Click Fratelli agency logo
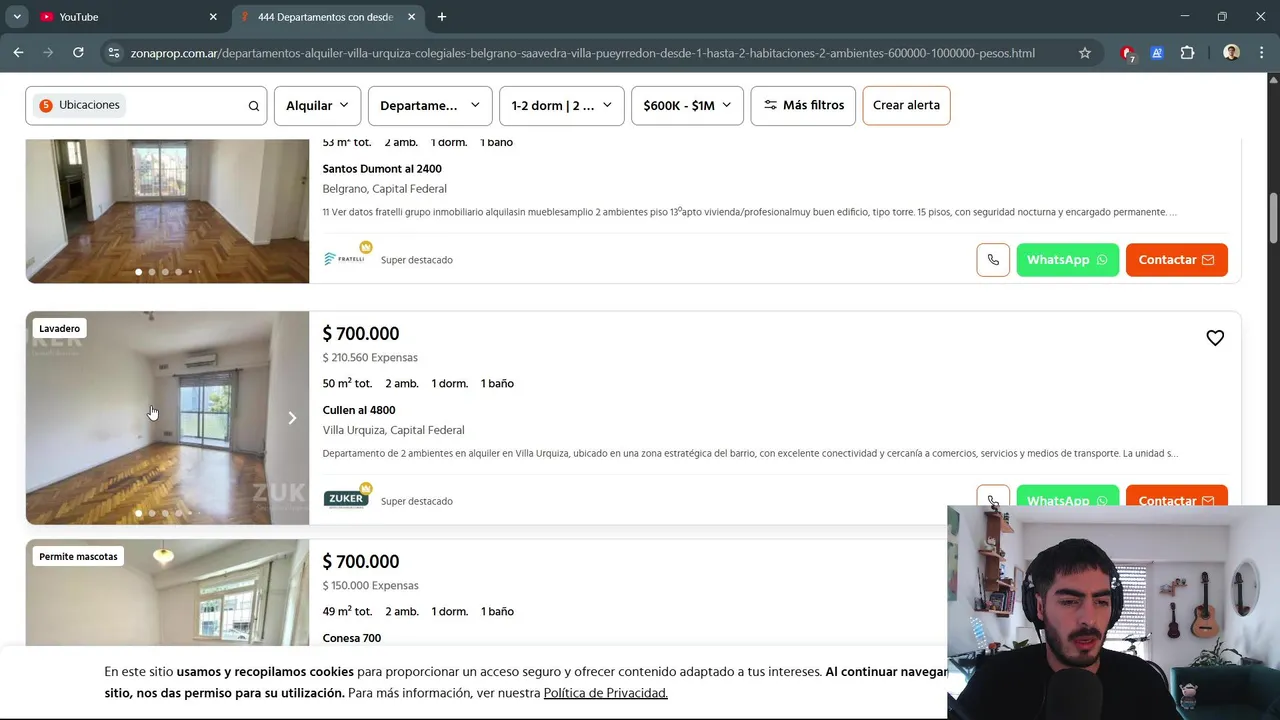This screenshot has width=1280, height=720. click(347, 257)
